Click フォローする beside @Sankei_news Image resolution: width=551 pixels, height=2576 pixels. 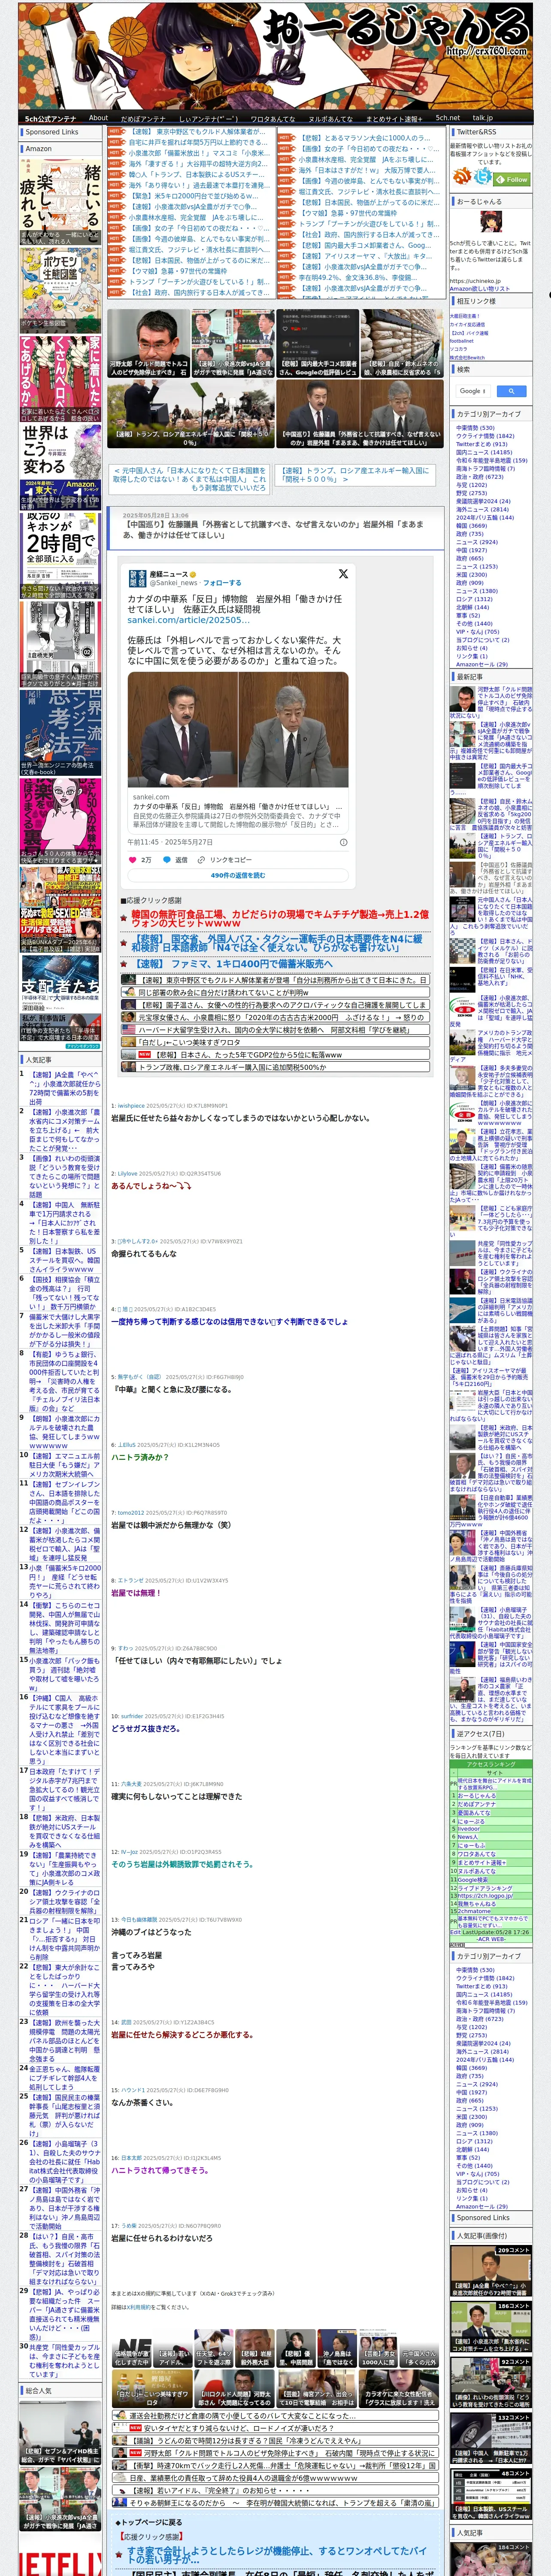pos(222,582)
